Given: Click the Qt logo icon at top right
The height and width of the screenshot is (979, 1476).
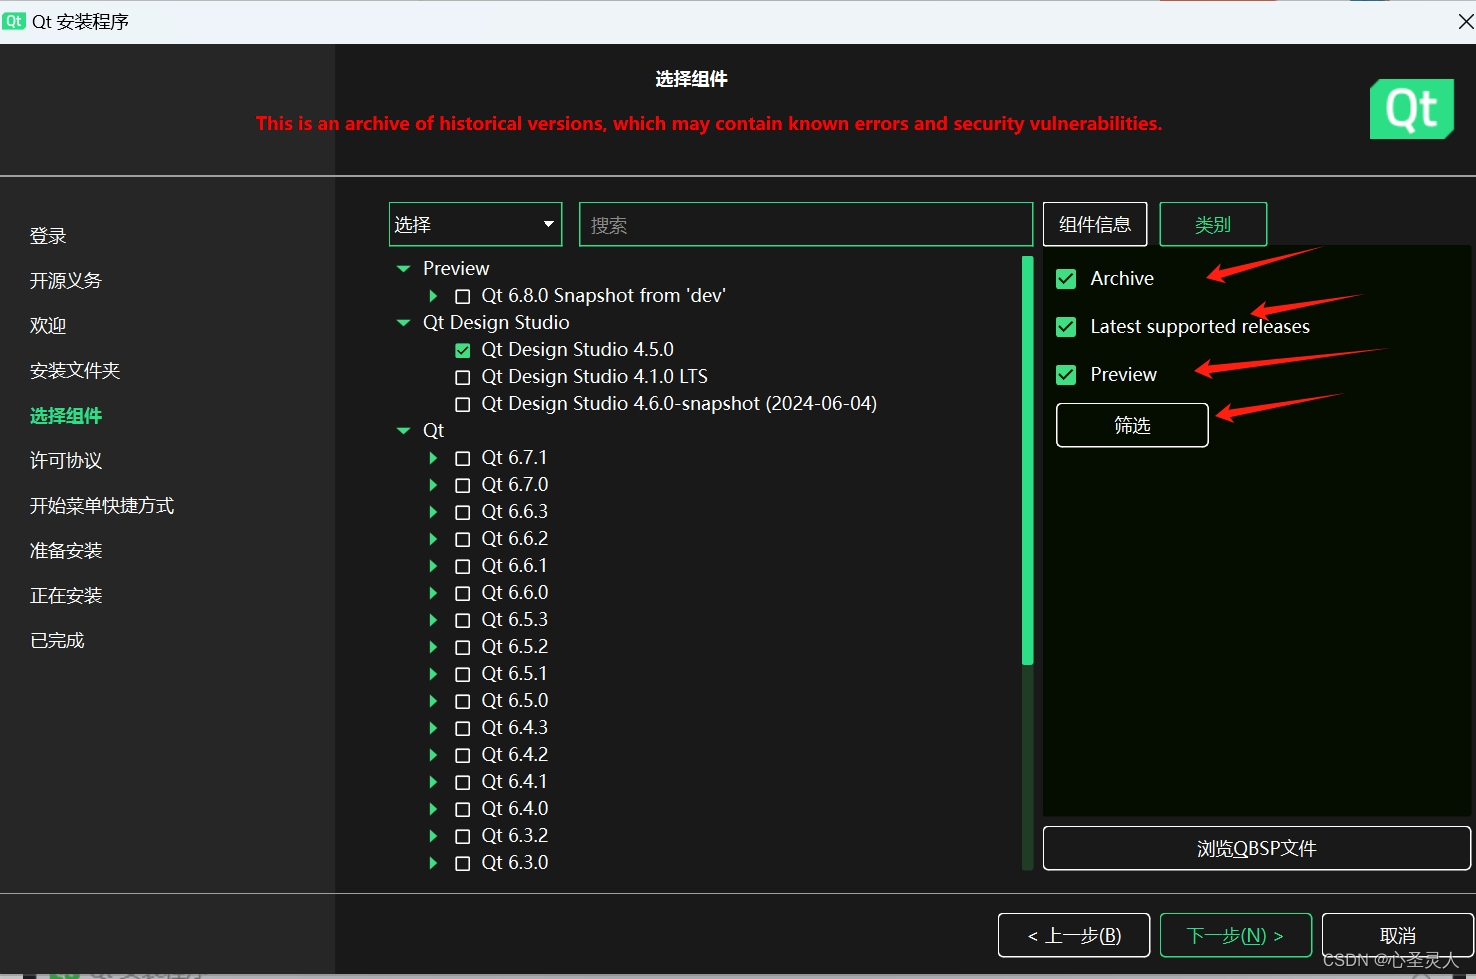Looking at the screenshot, I should click(1411, 109).
